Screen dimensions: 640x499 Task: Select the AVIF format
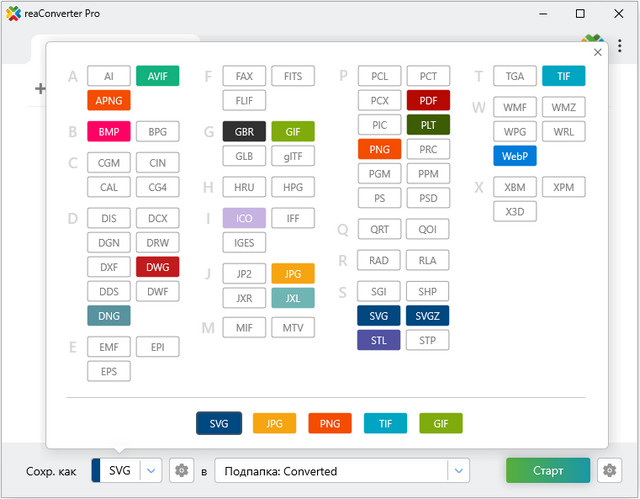click(x=157, y=76)
